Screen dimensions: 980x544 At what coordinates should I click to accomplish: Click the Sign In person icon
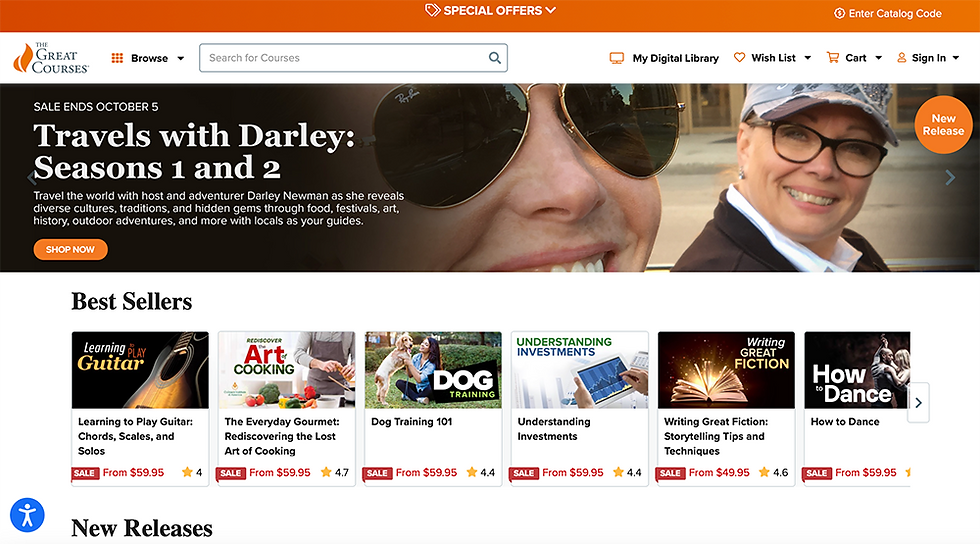pos(901,58)
